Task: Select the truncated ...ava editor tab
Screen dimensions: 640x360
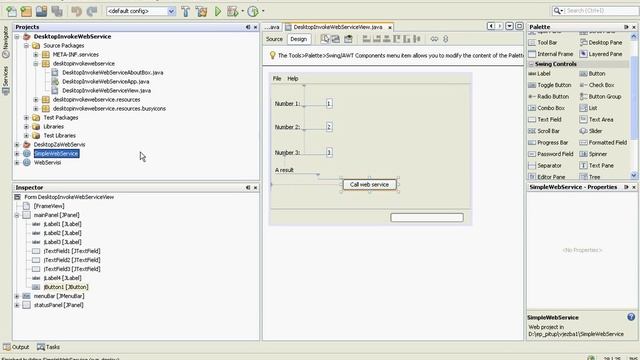Action: [272, 27]
